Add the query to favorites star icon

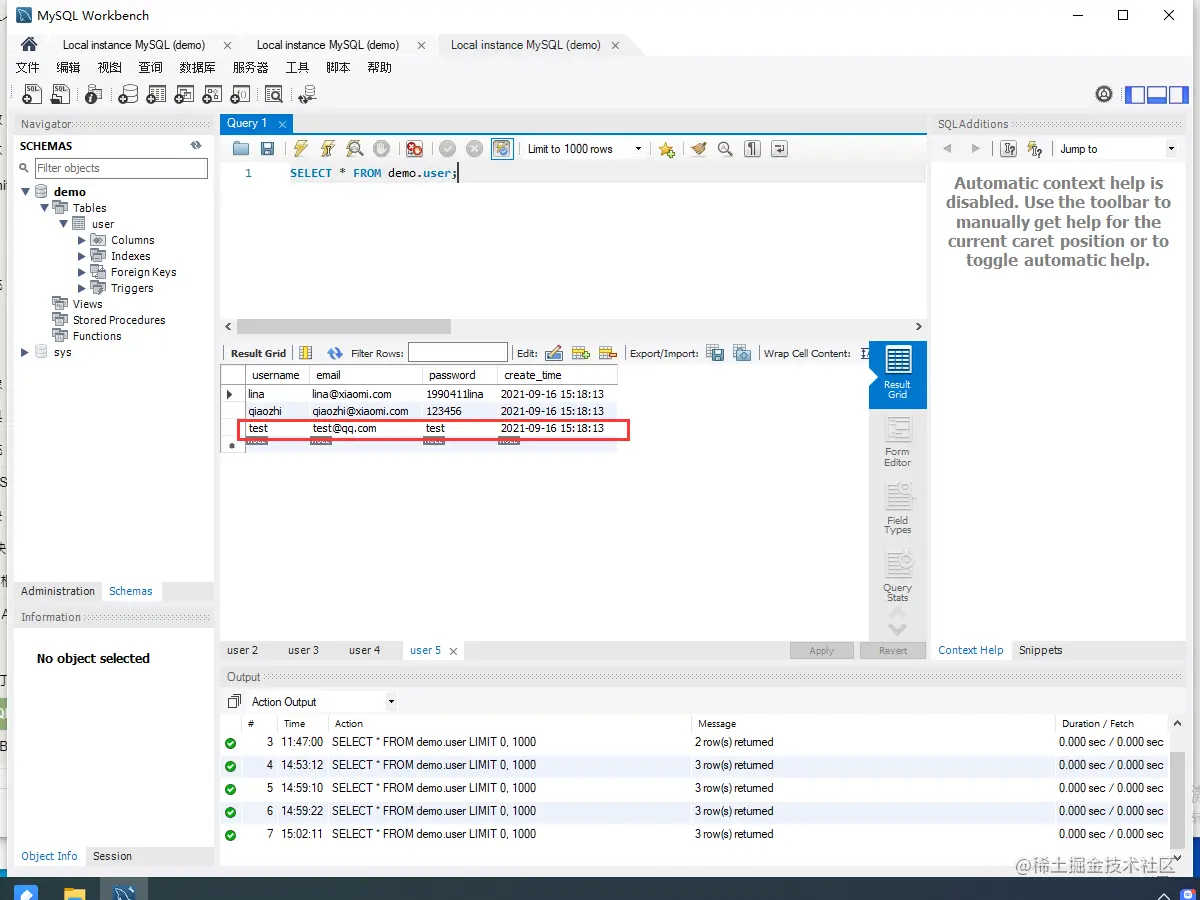click(x=667, y=149)
